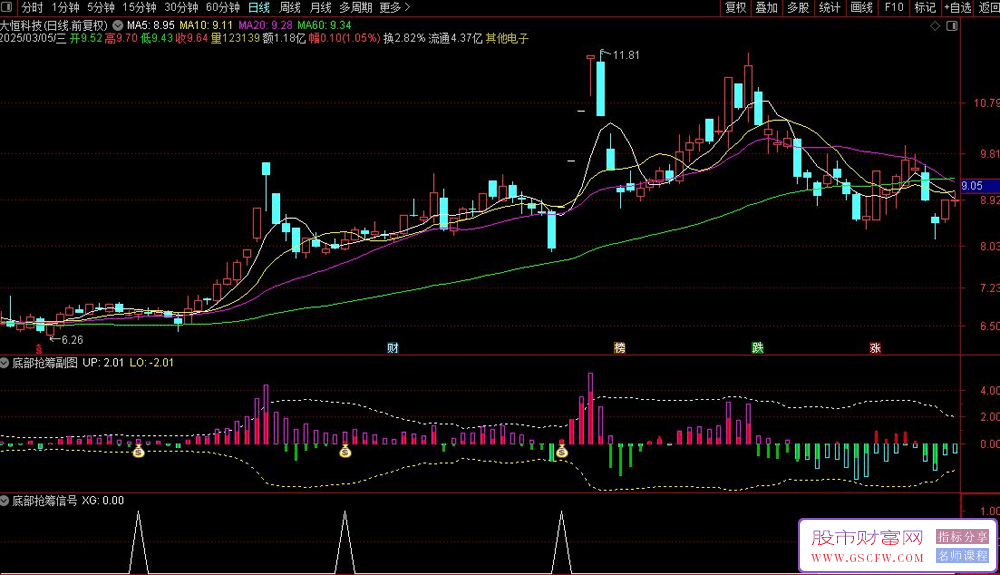This screenshot has height=575, width=1000.
Task: Click the MA20: 9.28 label
Action: click(x=265, y=25)
